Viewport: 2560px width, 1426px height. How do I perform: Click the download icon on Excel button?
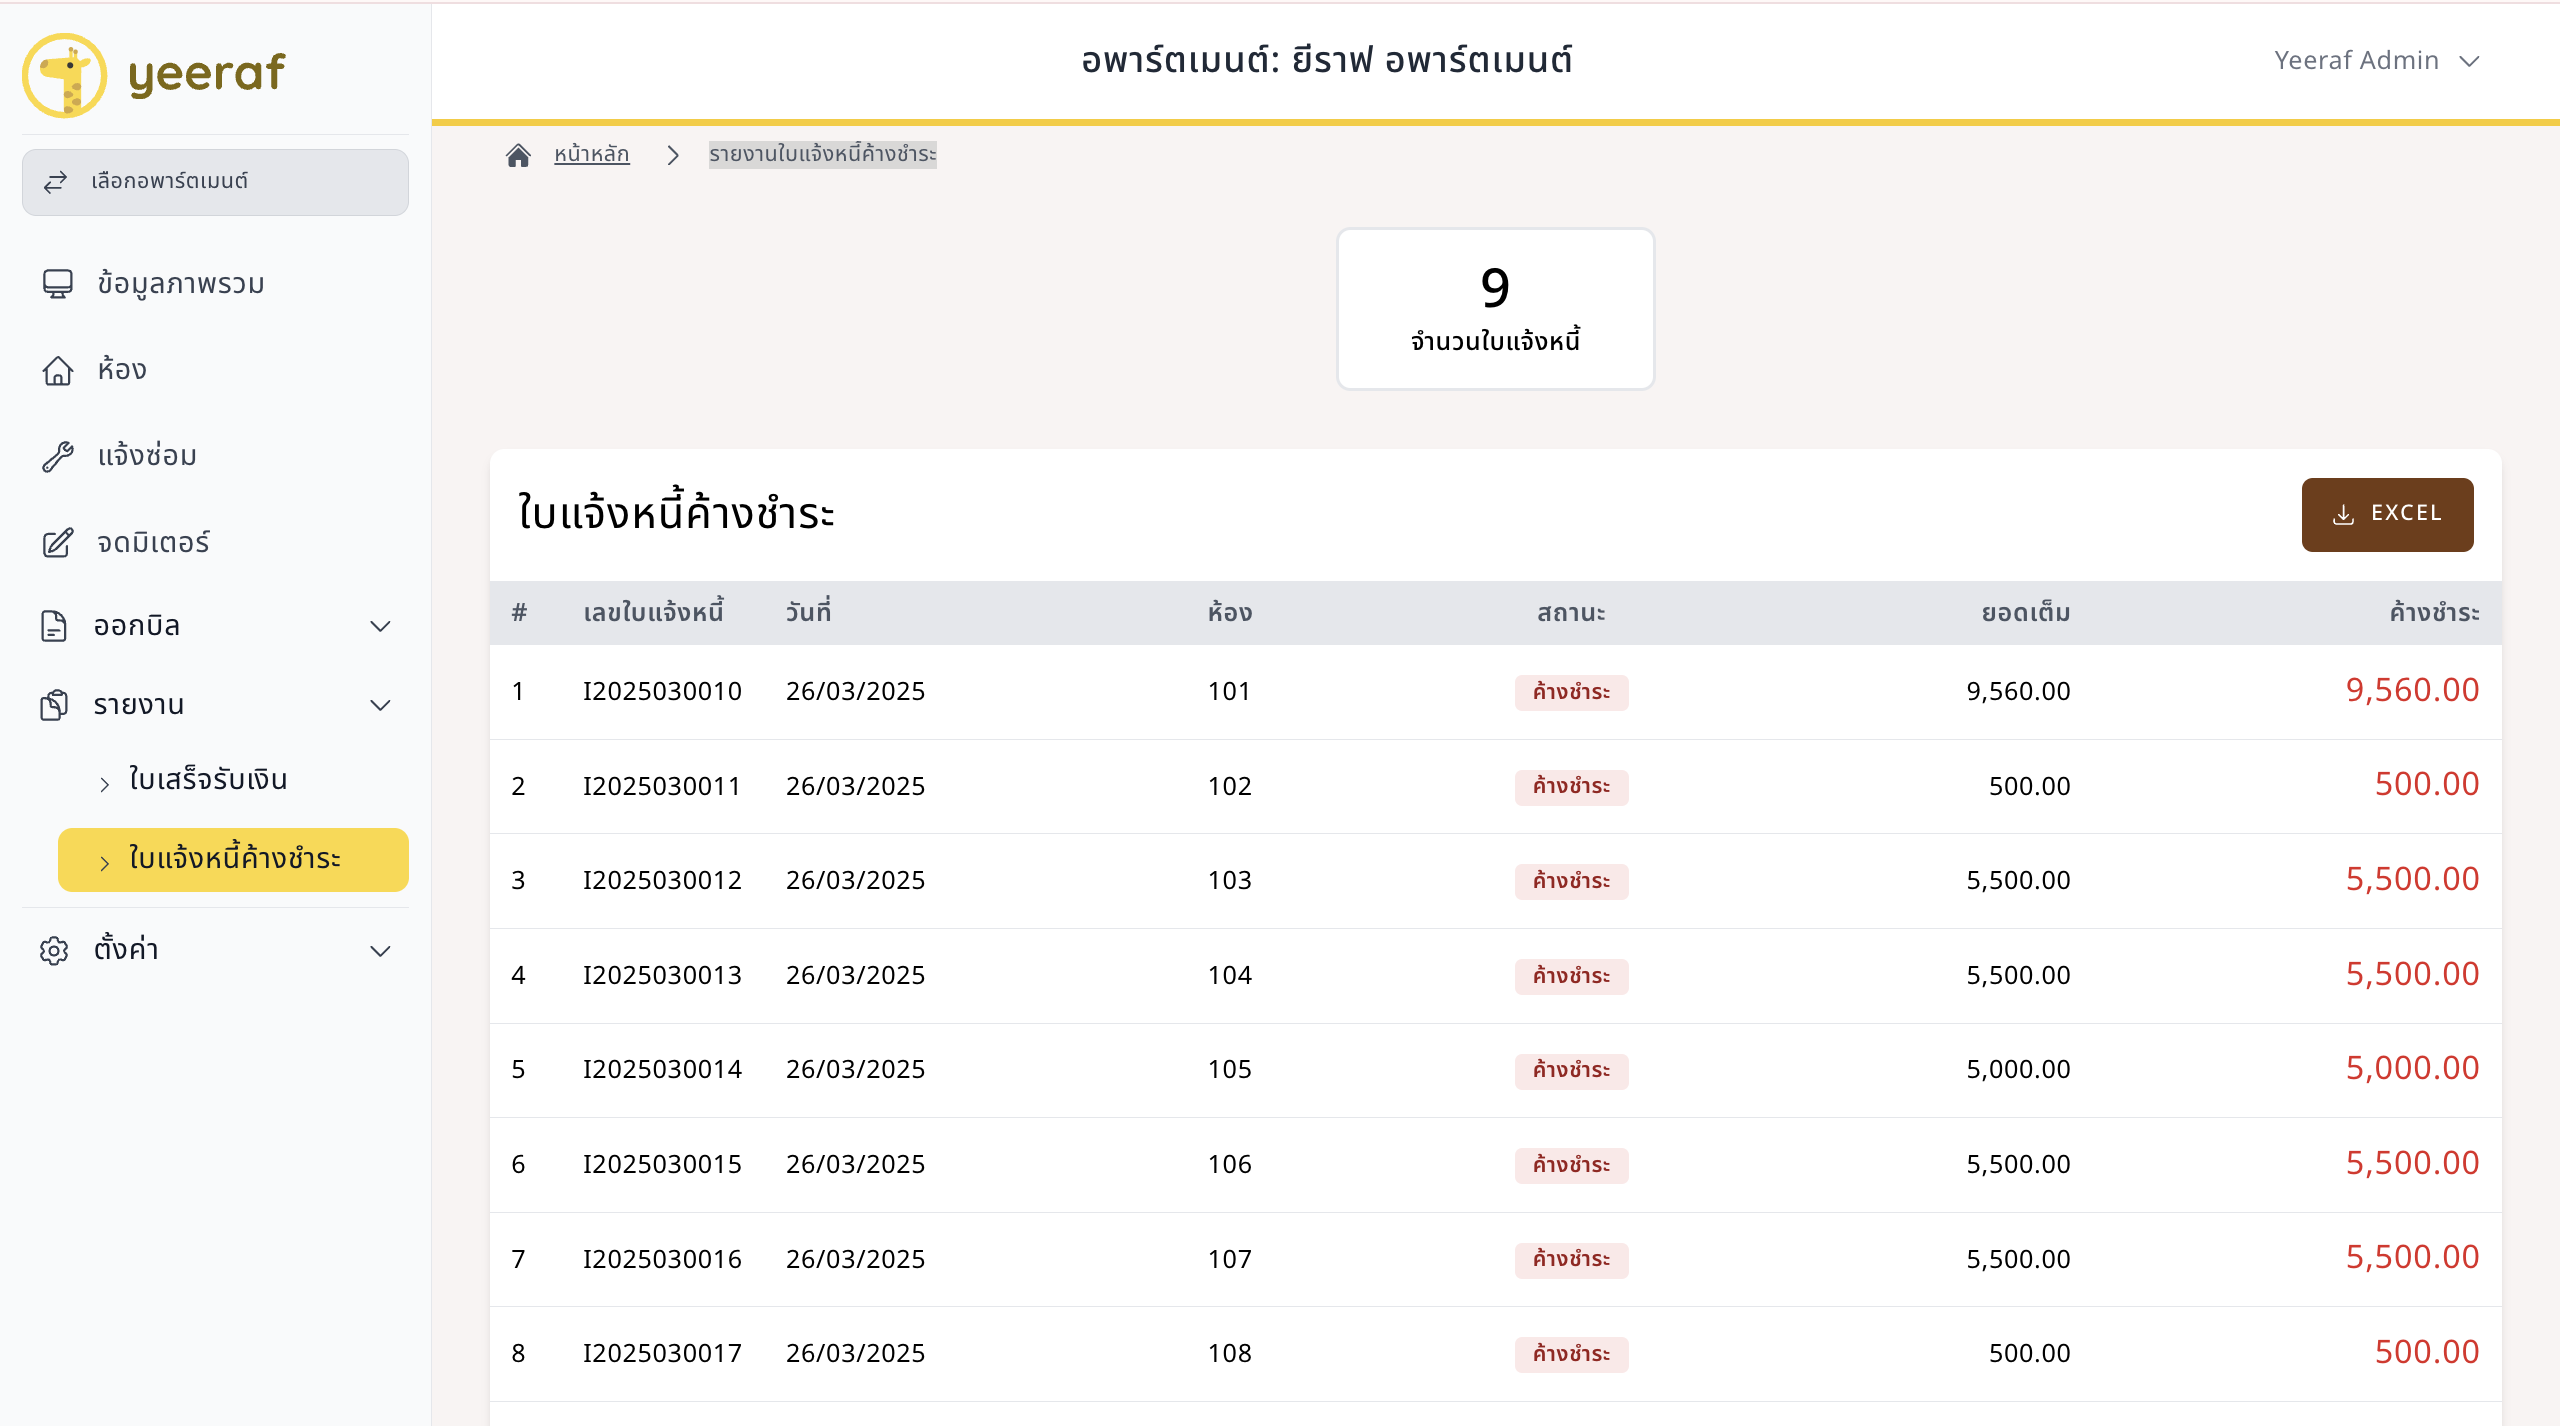2343,514
